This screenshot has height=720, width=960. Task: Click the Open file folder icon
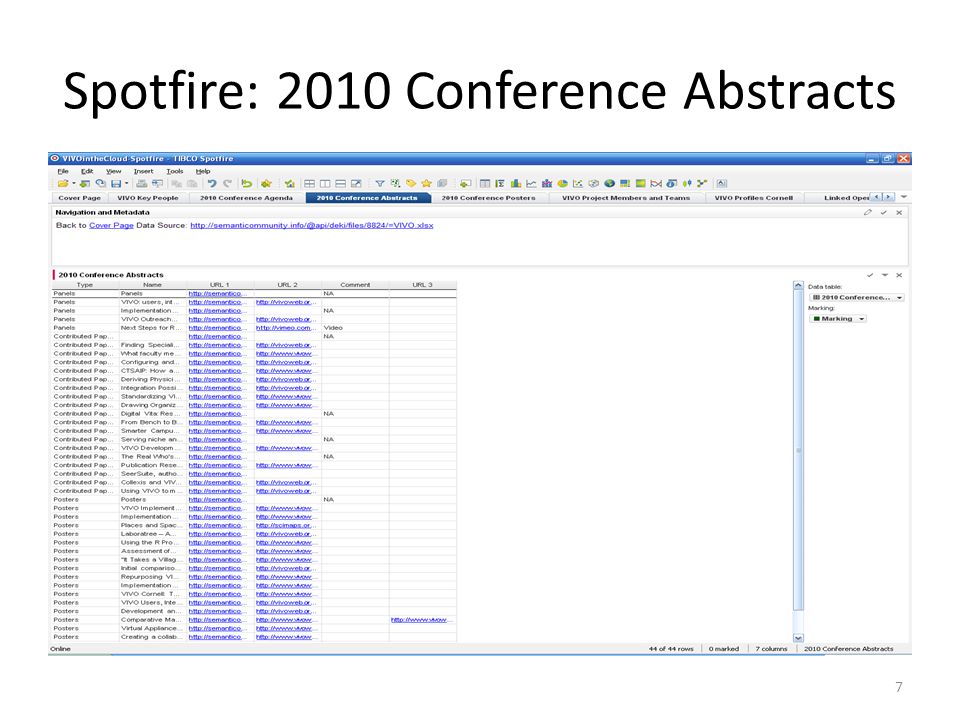pos(63,183)
